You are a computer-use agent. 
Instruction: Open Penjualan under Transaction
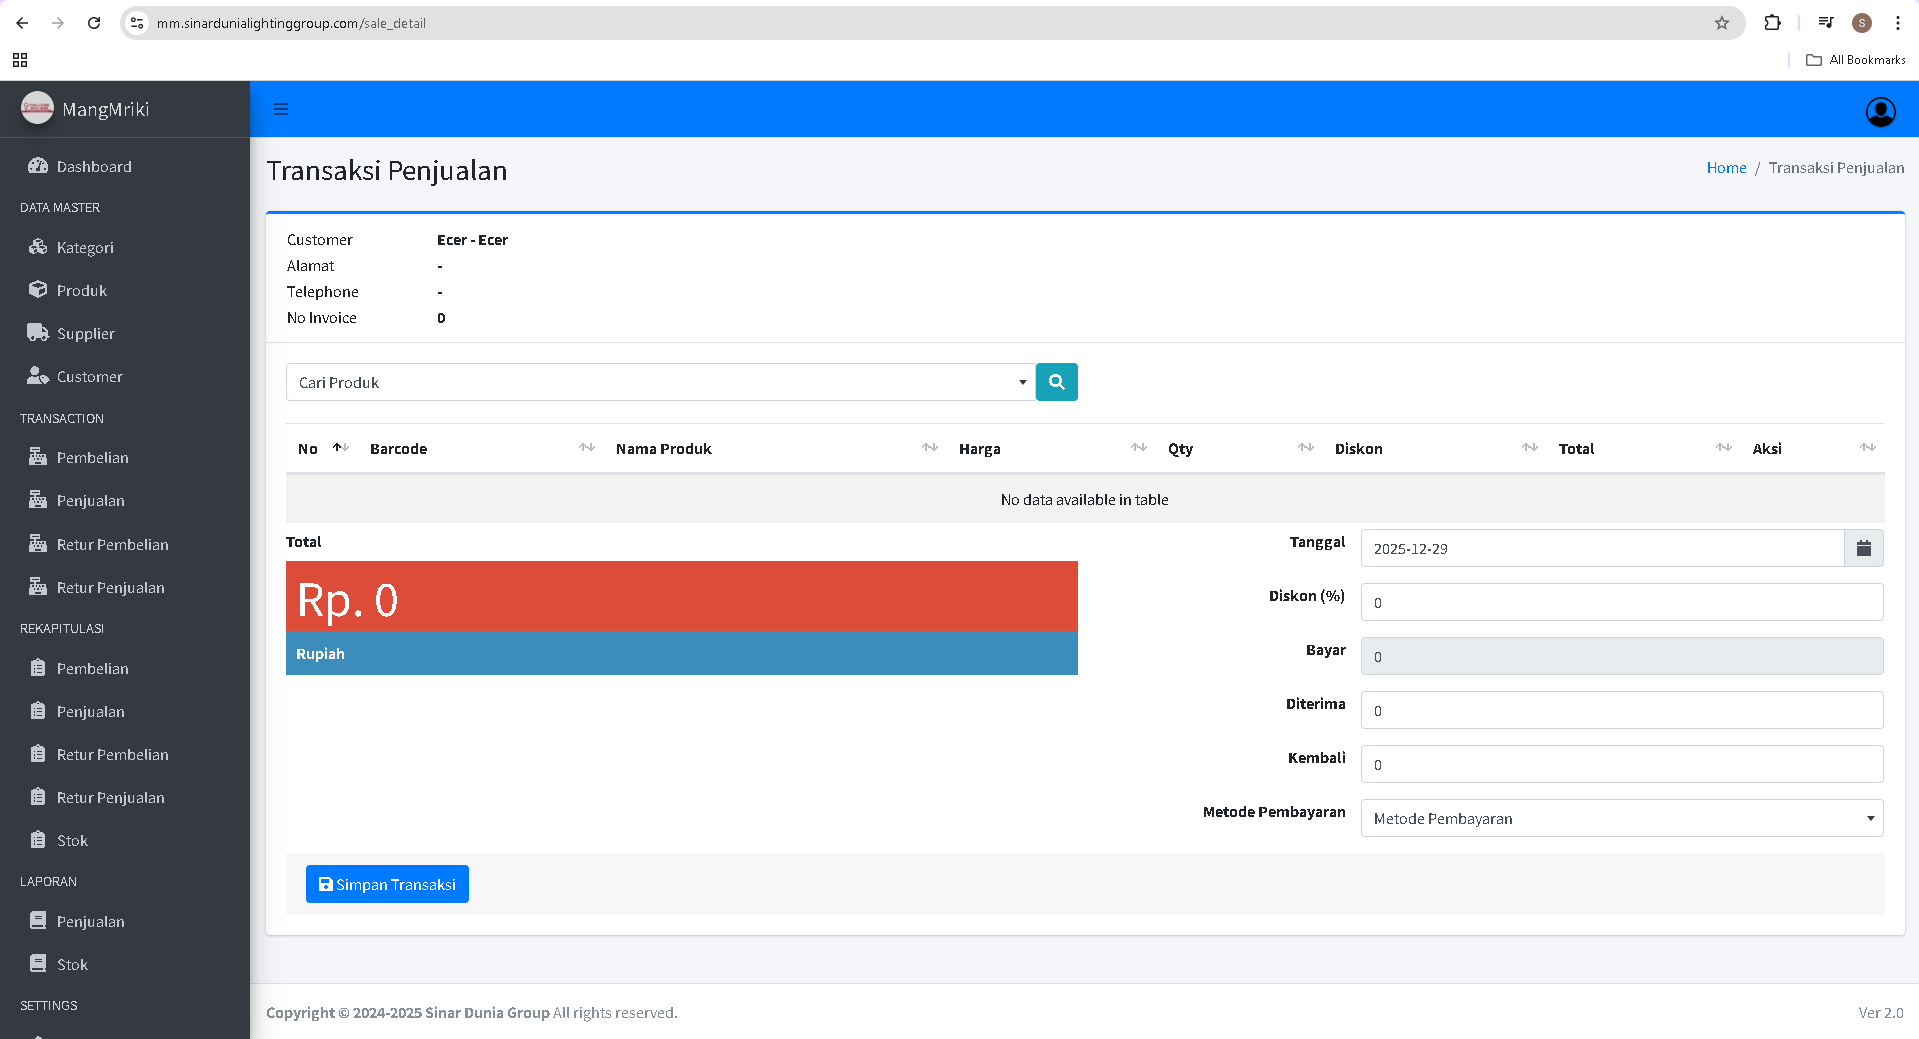[124, 500]
